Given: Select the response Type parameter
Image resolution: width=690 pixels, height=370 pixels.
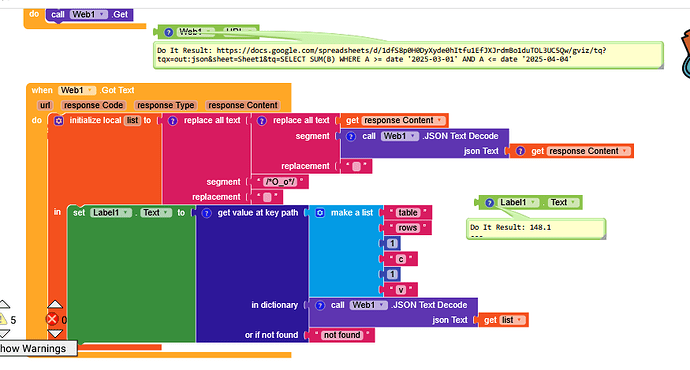Looking at the screenshot, I should [165, 106].
